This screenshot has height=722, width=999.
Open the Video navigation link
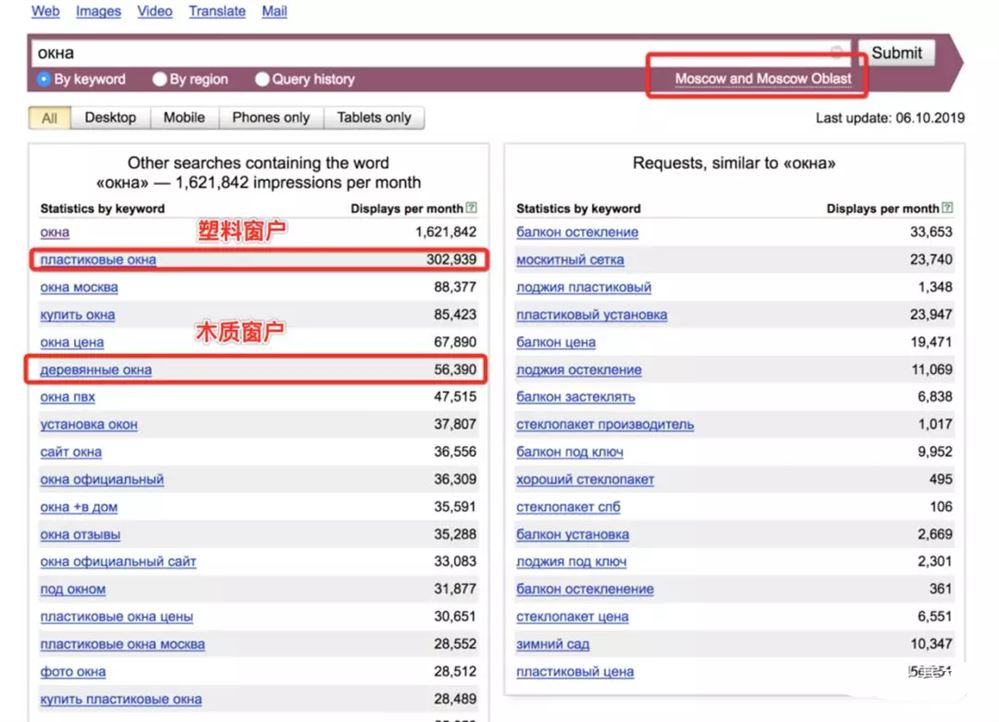155,11
